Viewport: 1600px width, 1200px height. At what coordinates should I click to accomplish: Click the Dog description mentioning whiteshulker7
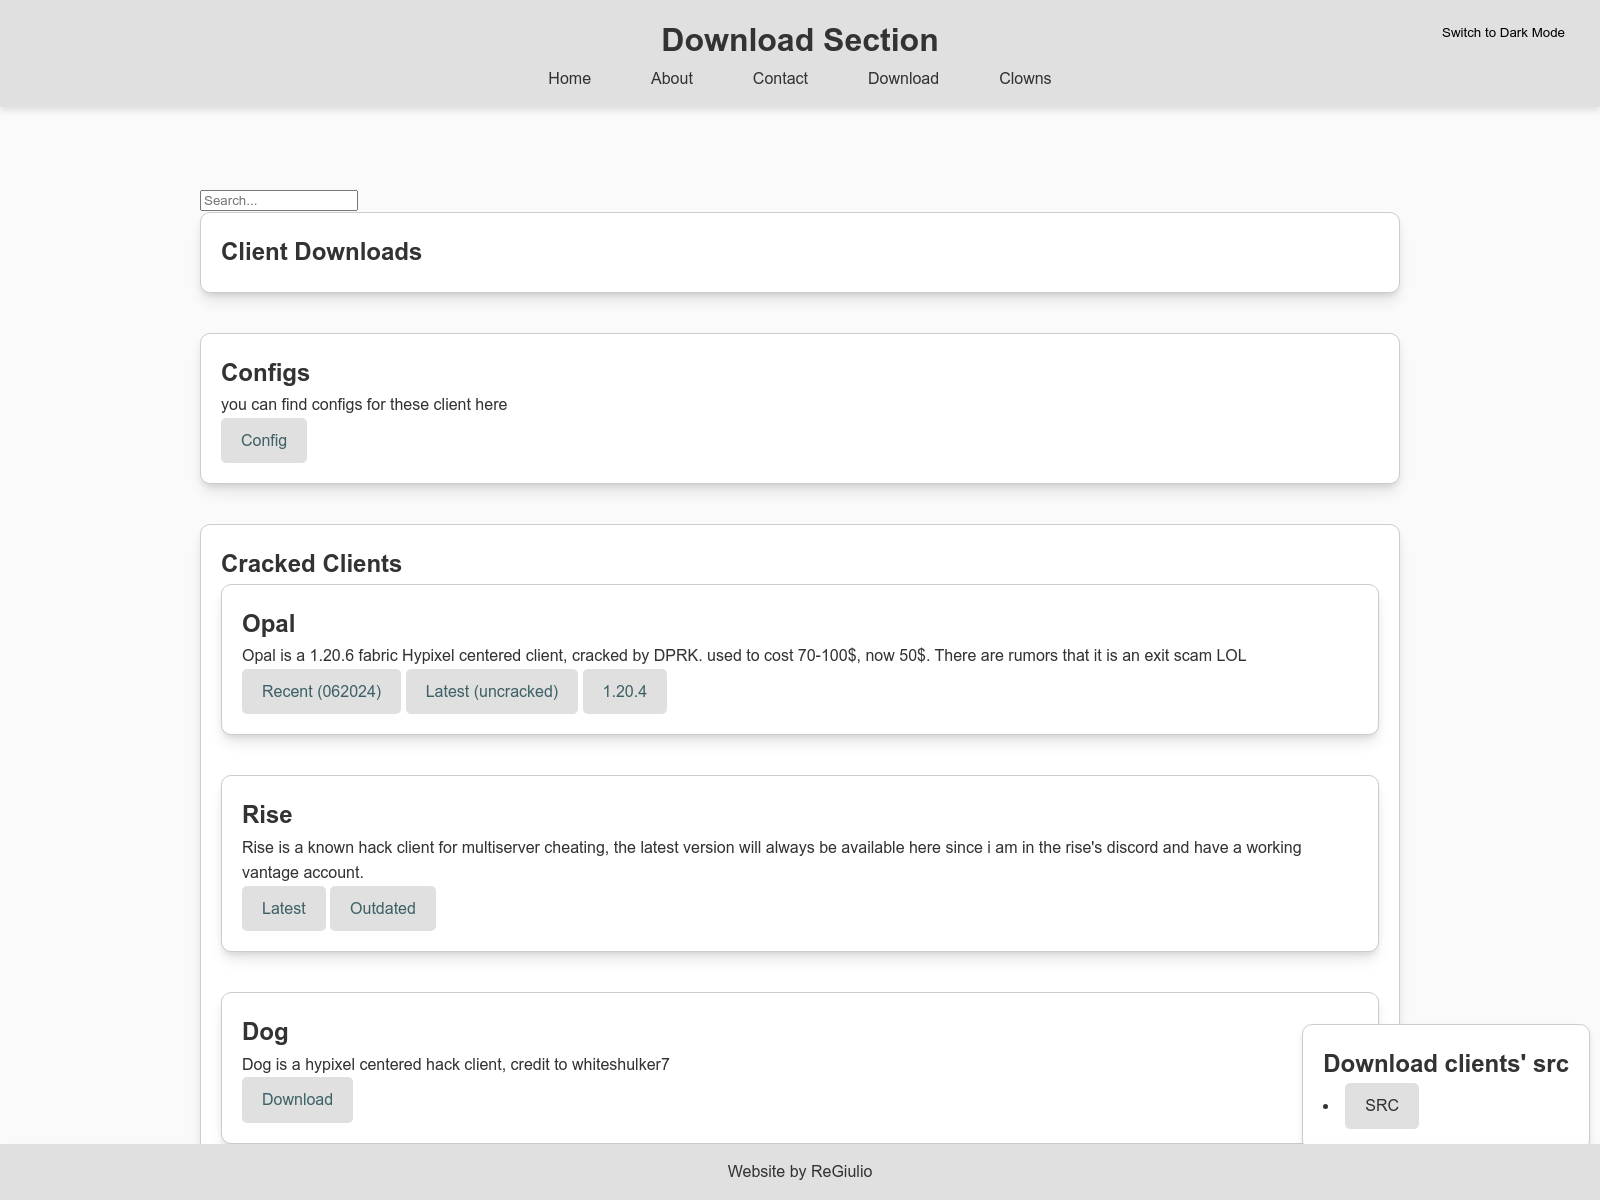456,1065
